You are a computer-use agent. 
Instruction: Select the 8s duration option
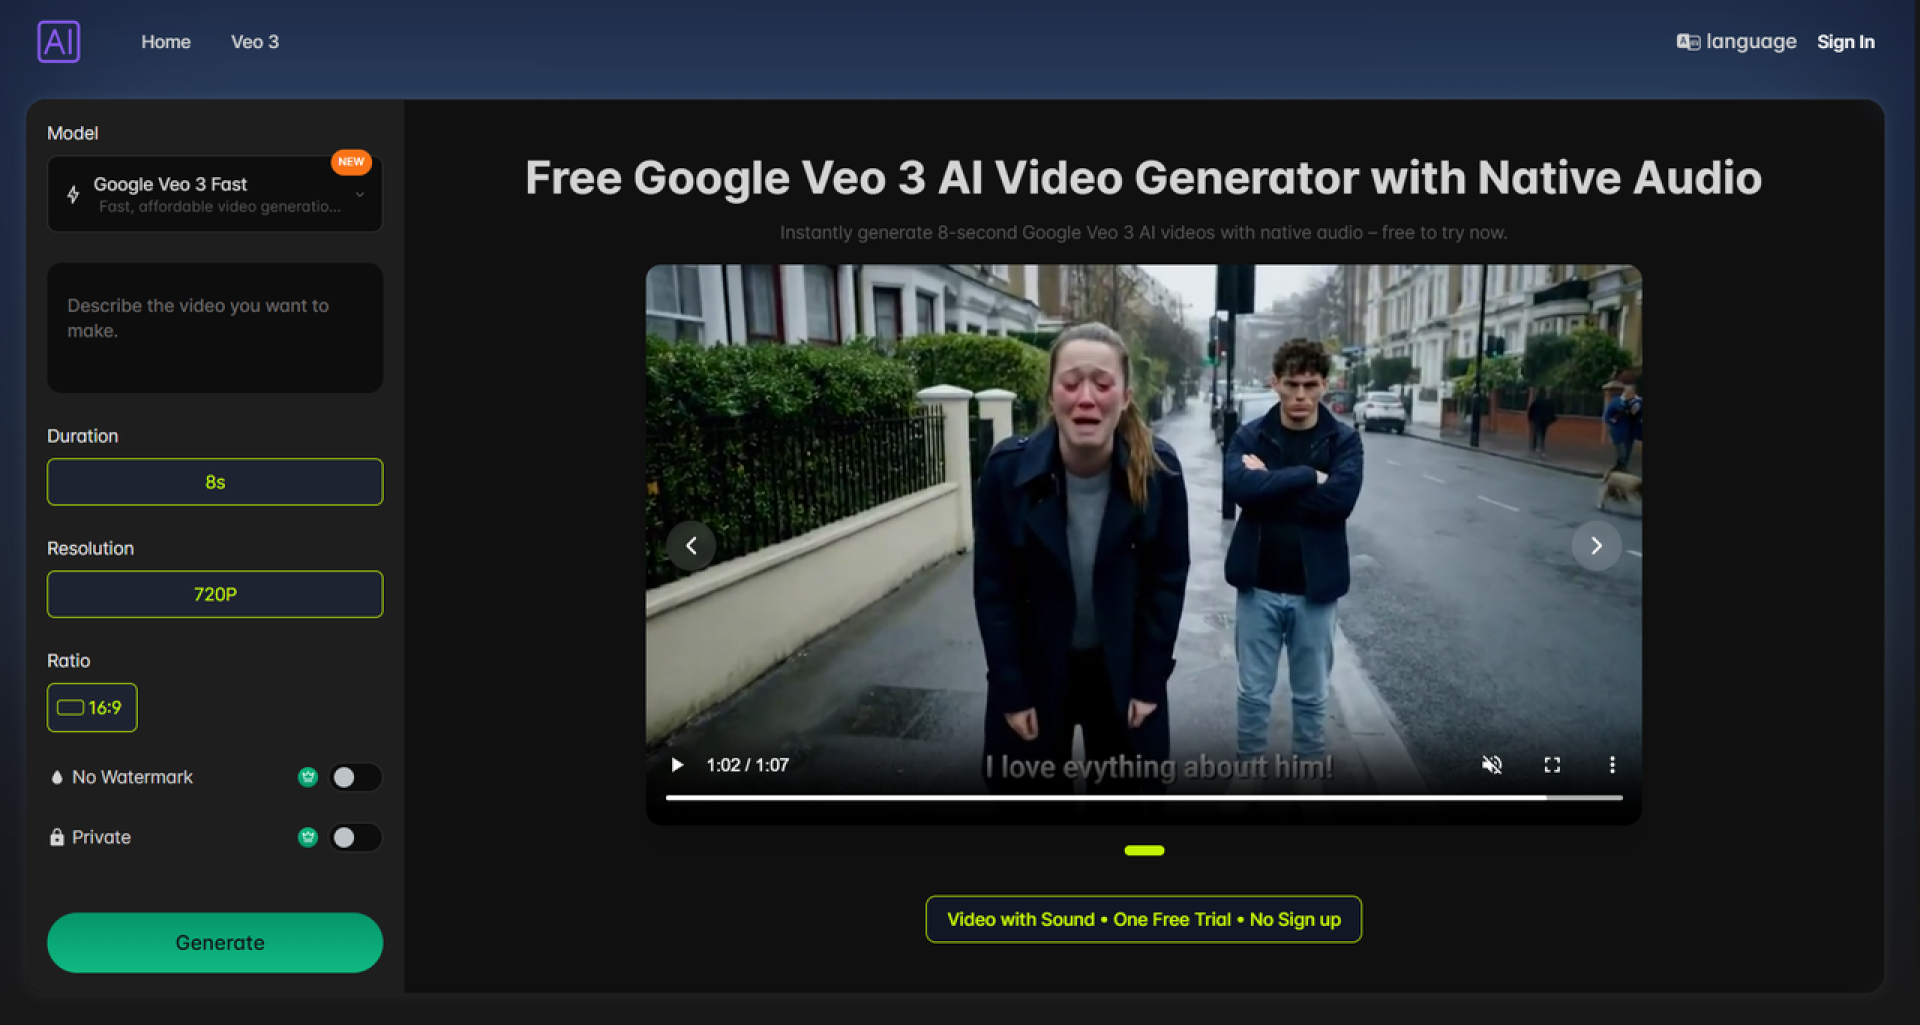tap(215, 482)
